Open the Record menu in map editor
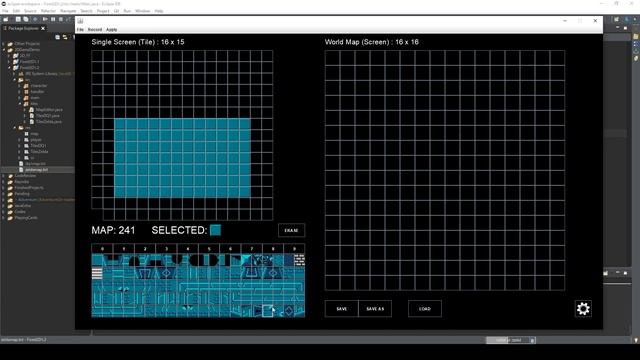This screenshot has height=360, width=640. click(x=95, y=29)
